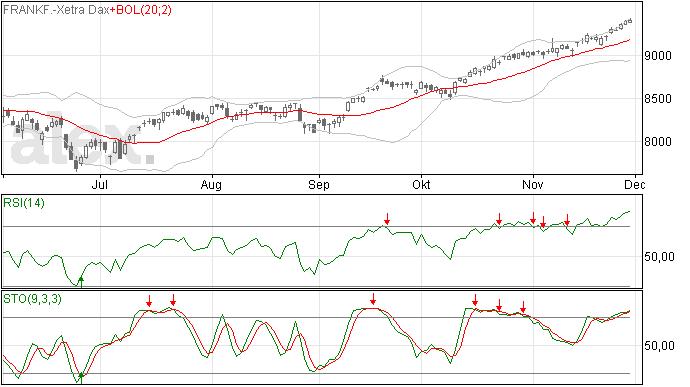Image resolution: width=690 pixels, height=387 pixels.
Task: Select the "Jul" month label
Action: [x=99, y=184]
